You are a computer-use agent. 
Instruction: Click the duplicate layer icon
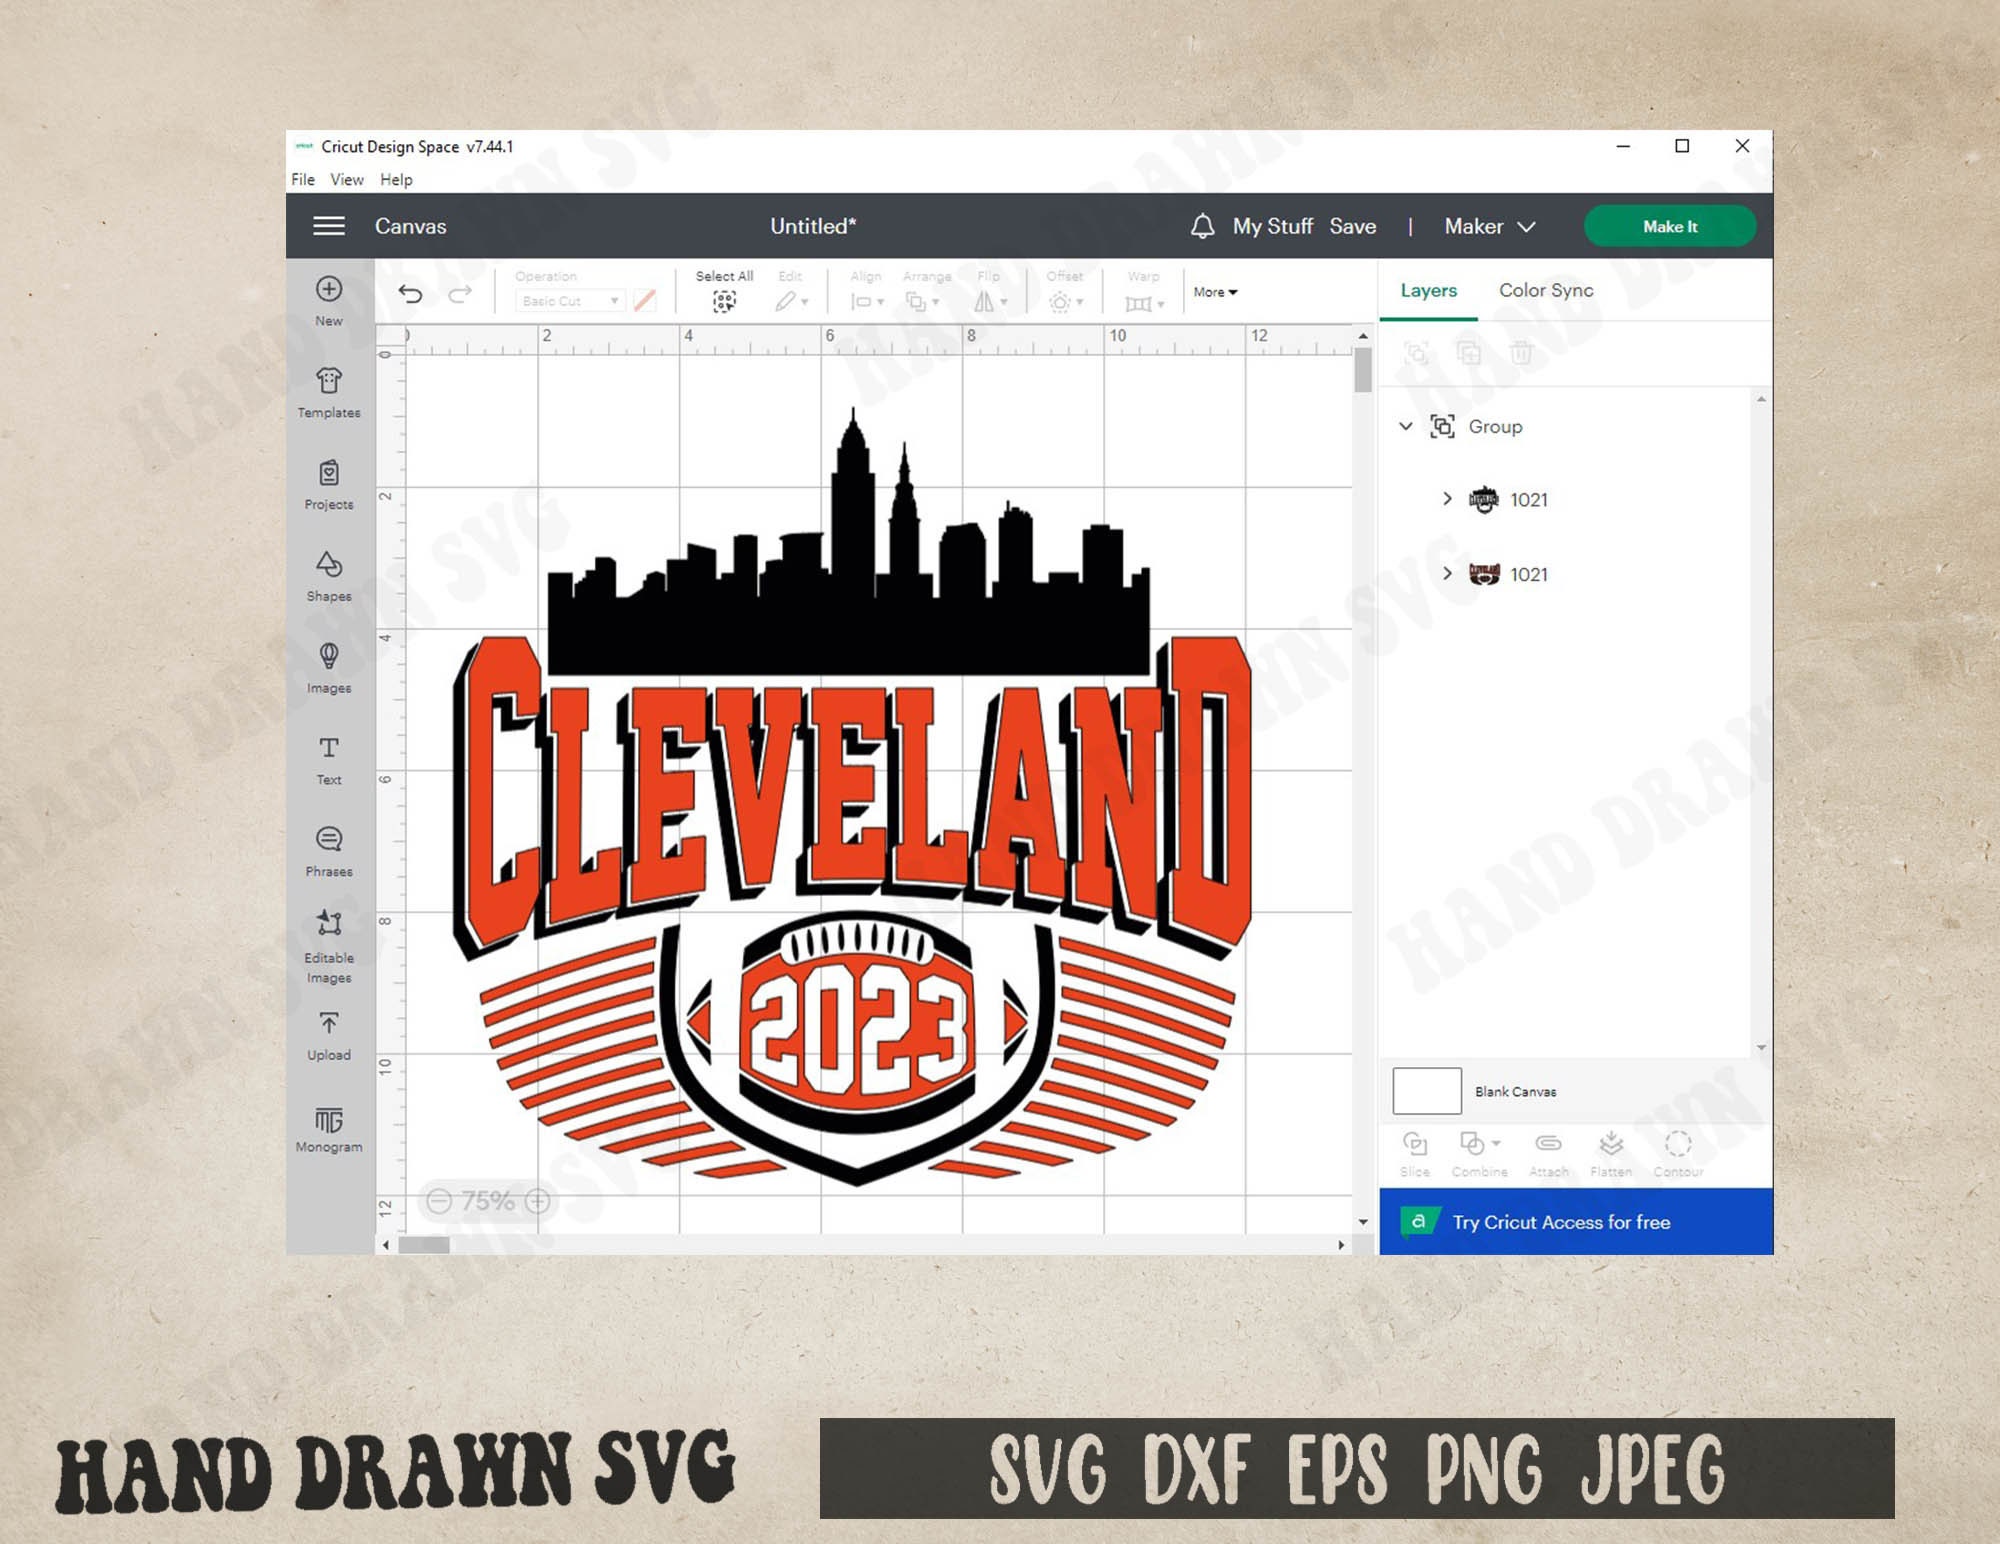point(1469,352)
